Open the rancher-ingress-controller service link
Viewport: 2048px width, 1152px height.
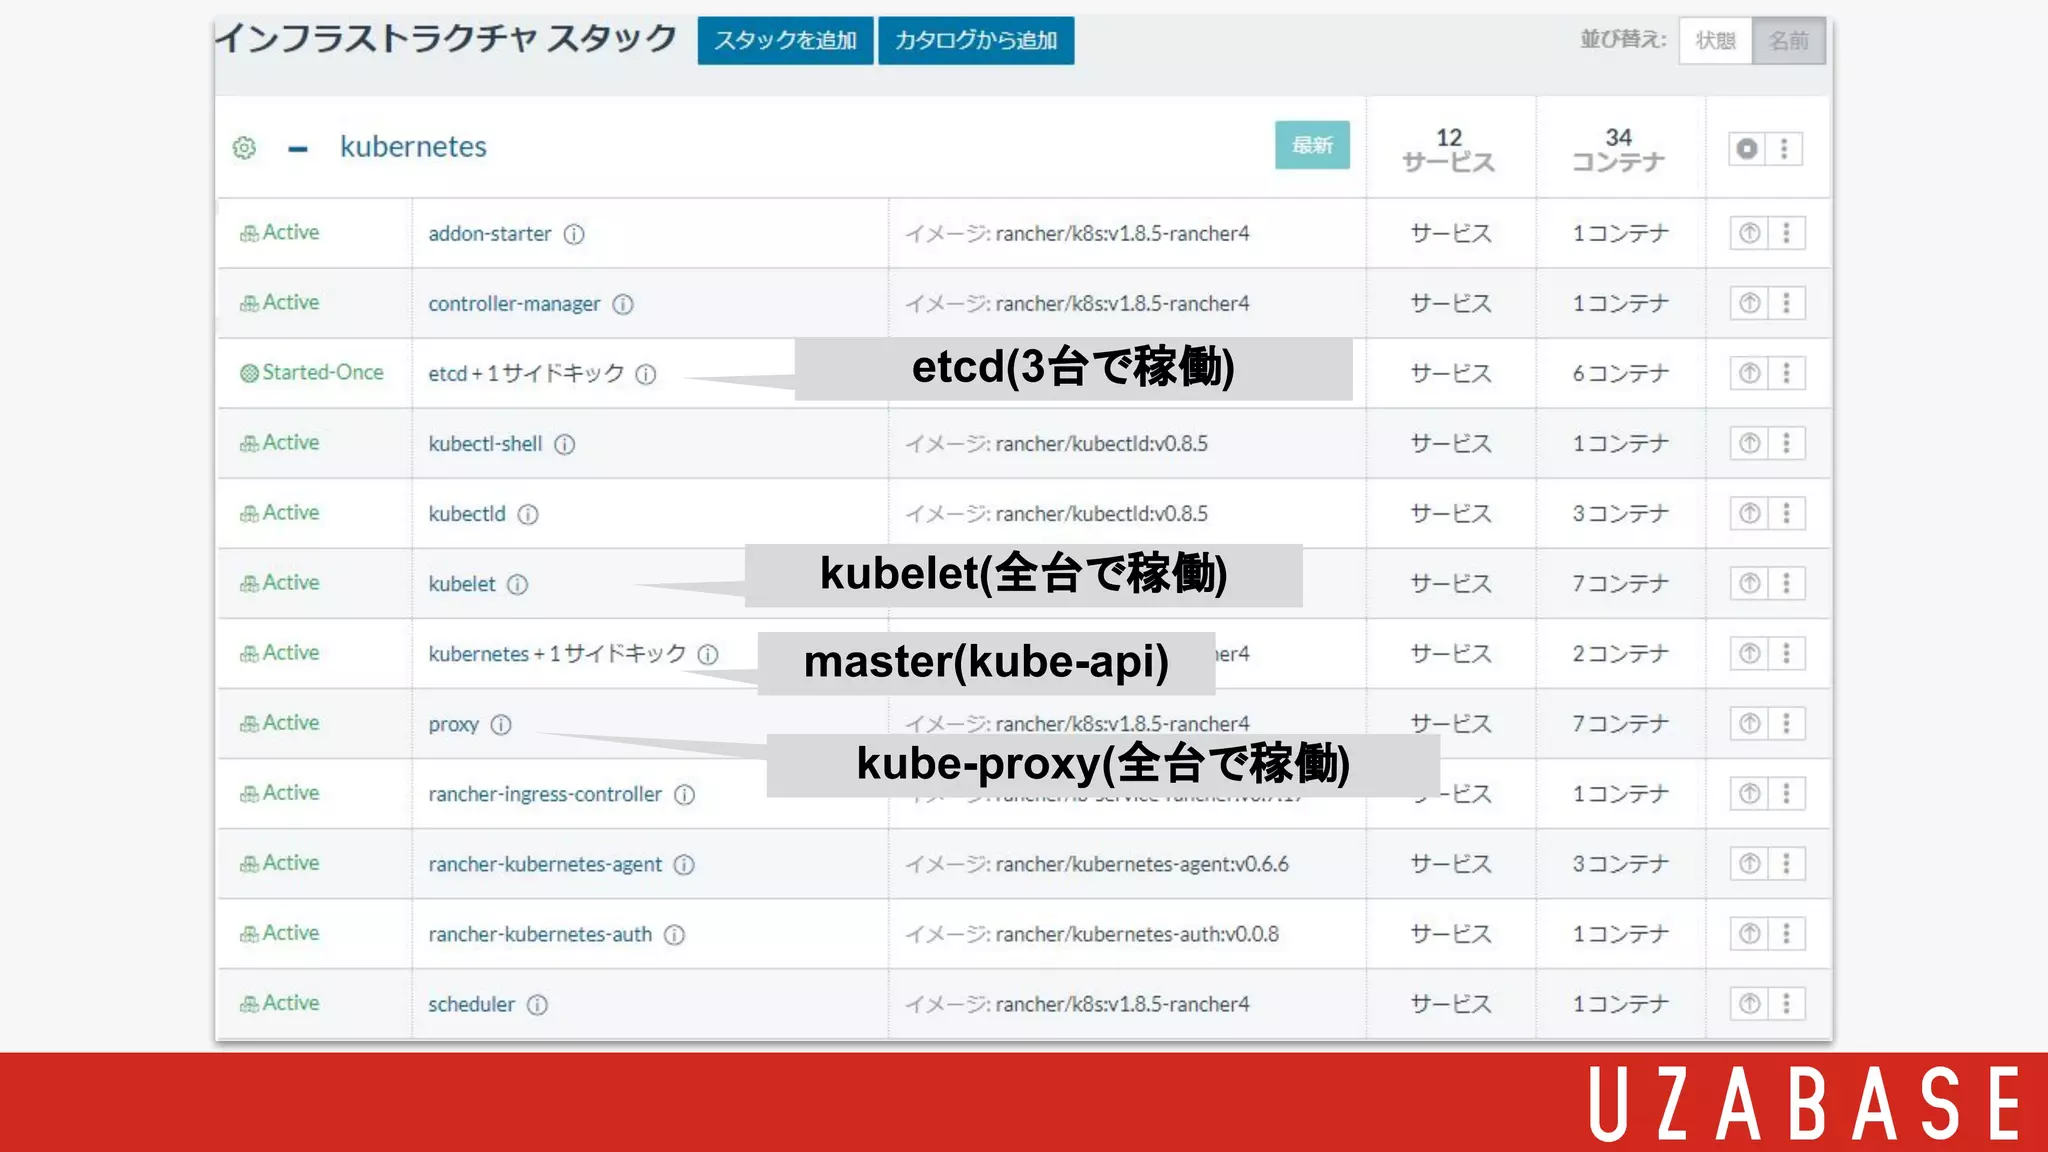(545, 793)
